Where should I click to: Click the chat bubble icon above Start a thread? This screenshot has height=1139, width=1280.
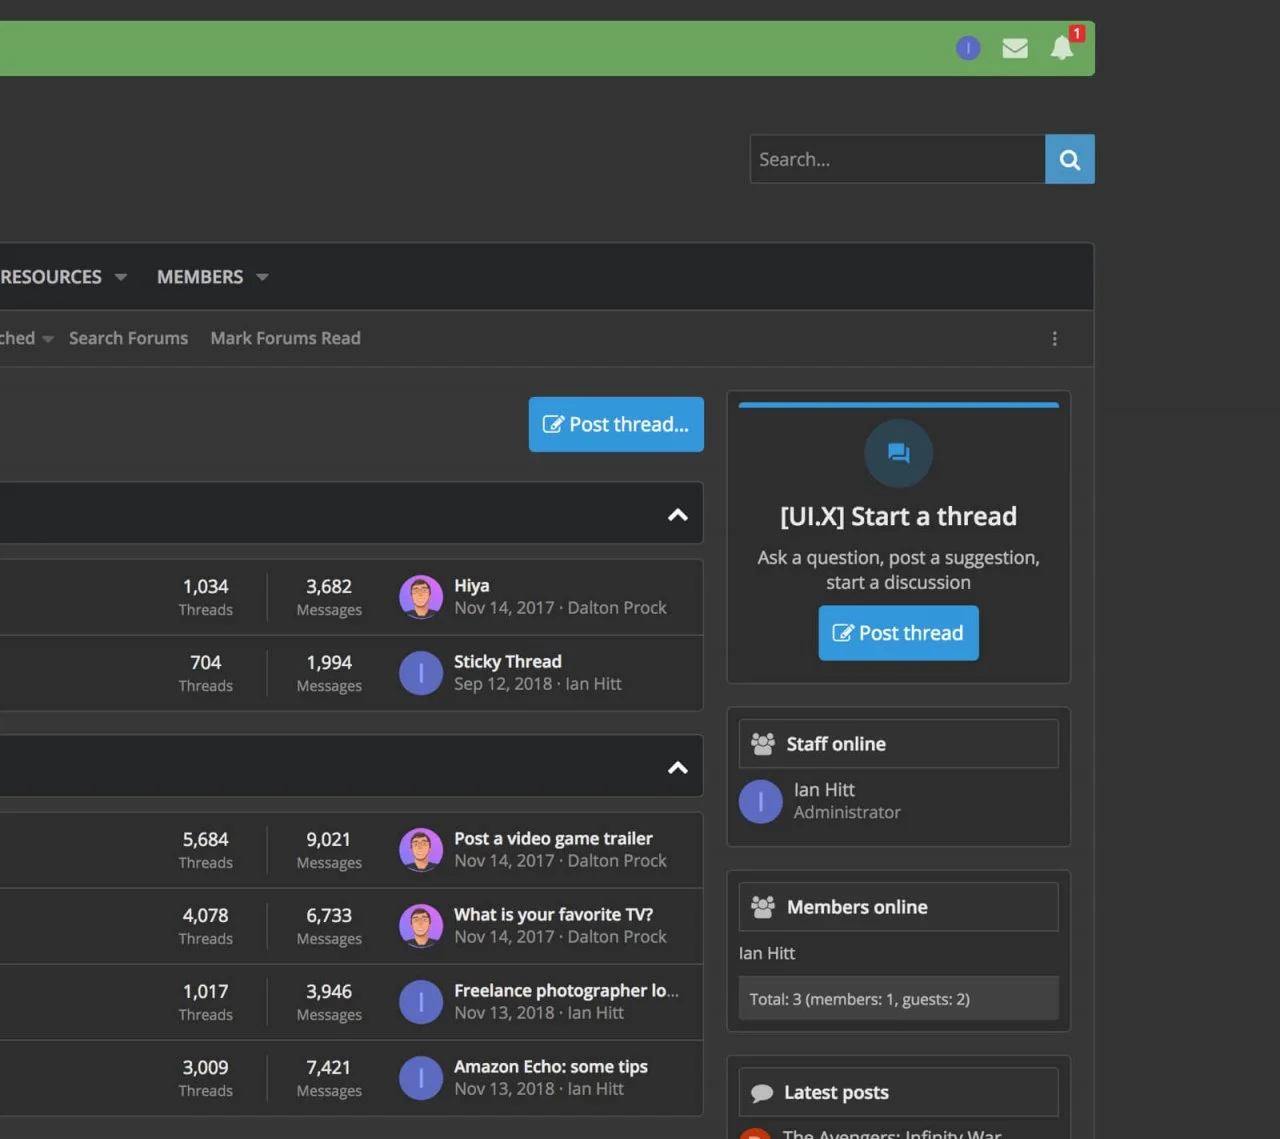[898, 453]
